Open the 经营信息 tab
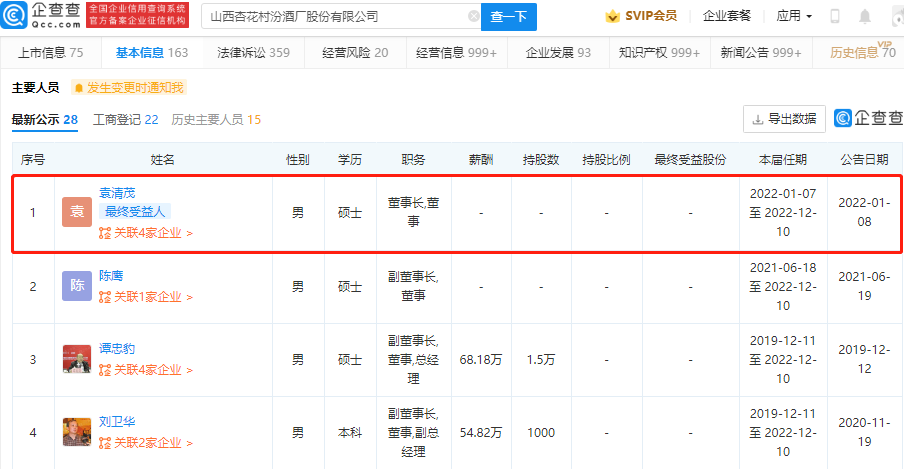 (456, 52)
